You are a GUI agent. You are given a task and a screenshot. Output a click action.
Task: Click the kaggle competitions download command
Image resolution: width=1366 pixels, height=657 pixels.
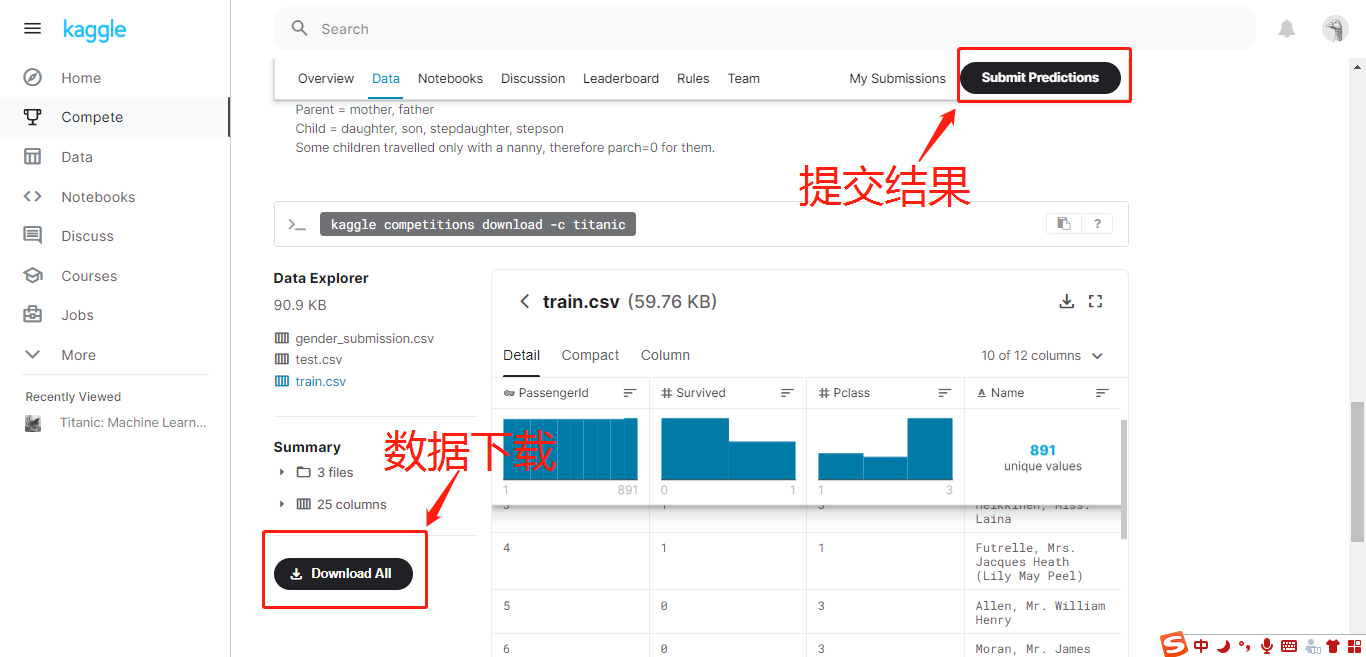coord(478,224)
